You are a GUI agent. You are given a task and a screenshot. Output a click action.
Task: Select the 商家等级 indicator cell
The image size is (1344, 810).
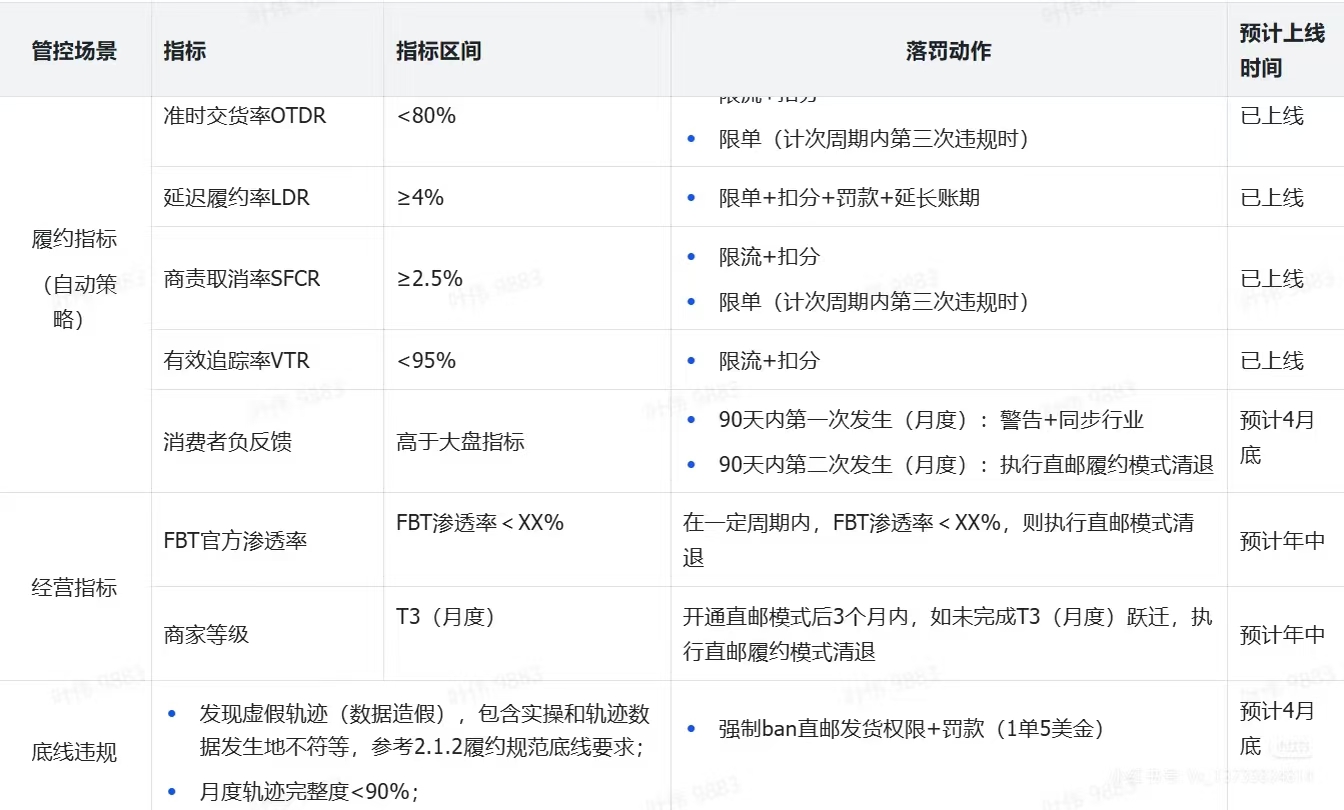206,634
